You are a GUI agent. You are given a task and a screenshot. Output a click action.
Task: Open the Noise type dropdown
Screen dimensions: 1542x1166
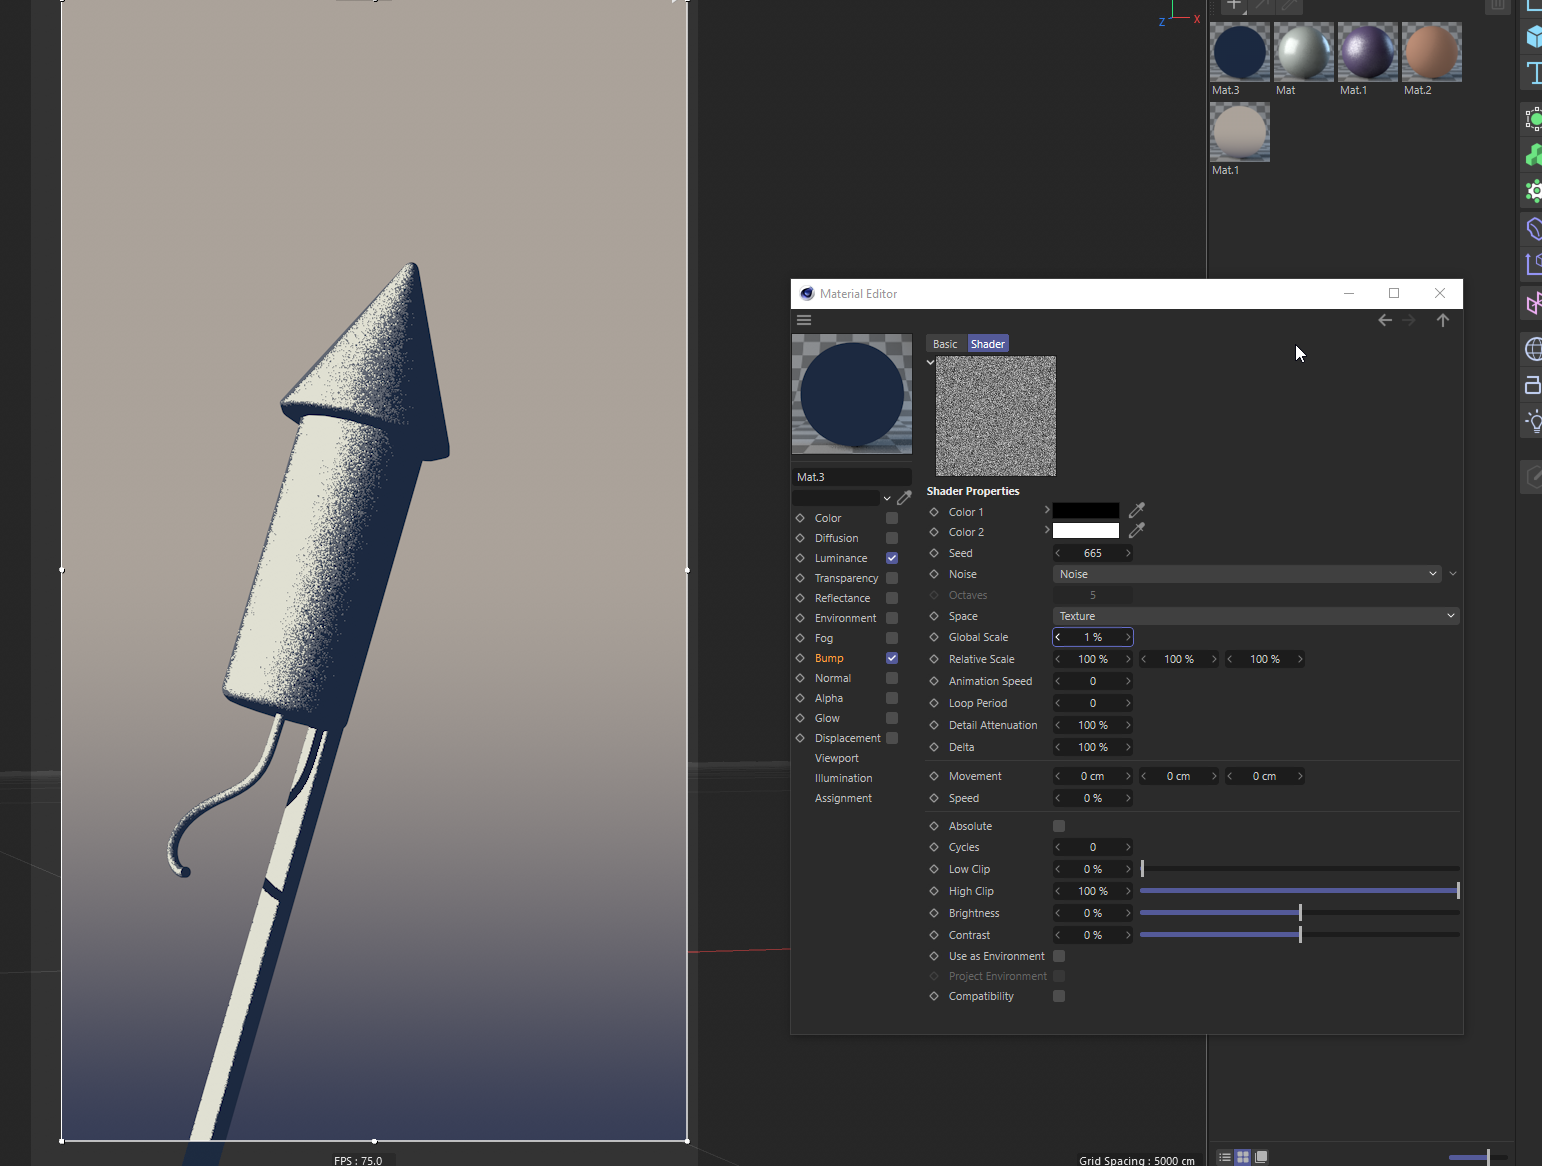(x=1247, y=574)
